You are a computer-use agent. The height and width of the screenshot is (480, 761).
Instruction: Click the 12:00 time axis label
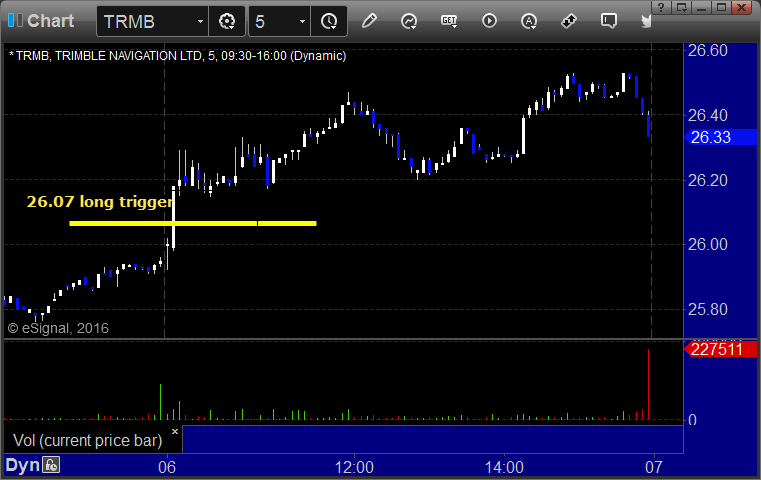354,467
